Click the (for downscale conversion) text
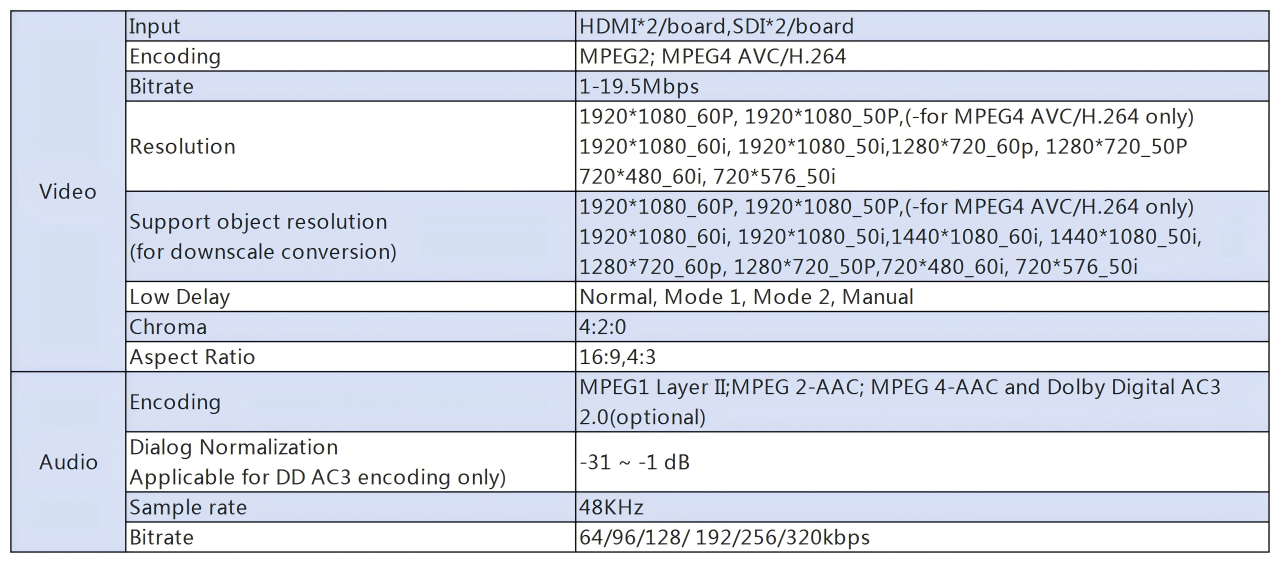The height and width of the screenshot is (563, 1280). point(263,252)
